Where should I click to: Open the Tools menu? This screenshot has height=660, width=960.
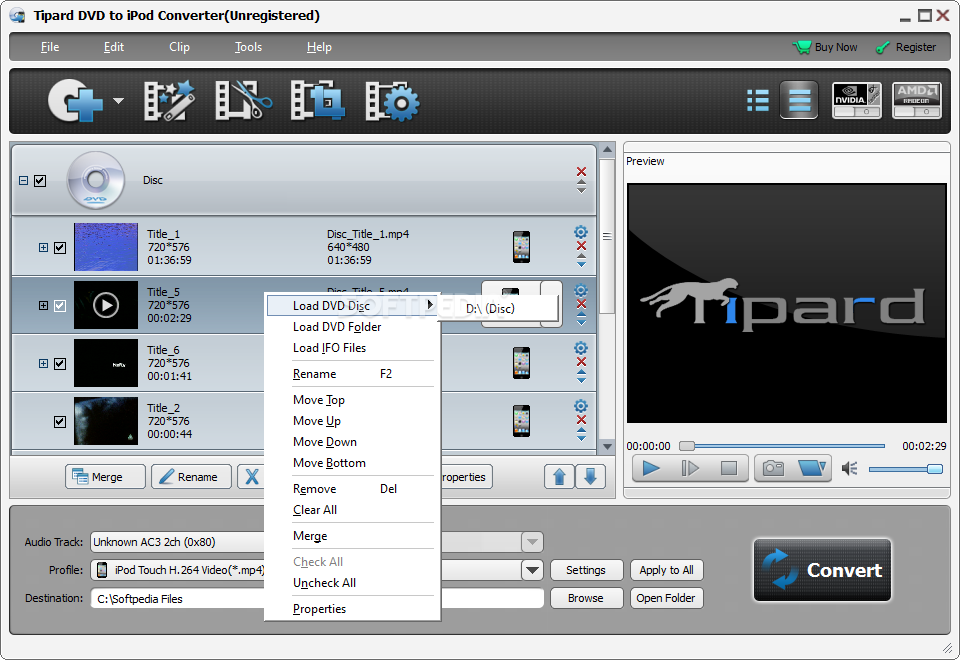point(249,47)
